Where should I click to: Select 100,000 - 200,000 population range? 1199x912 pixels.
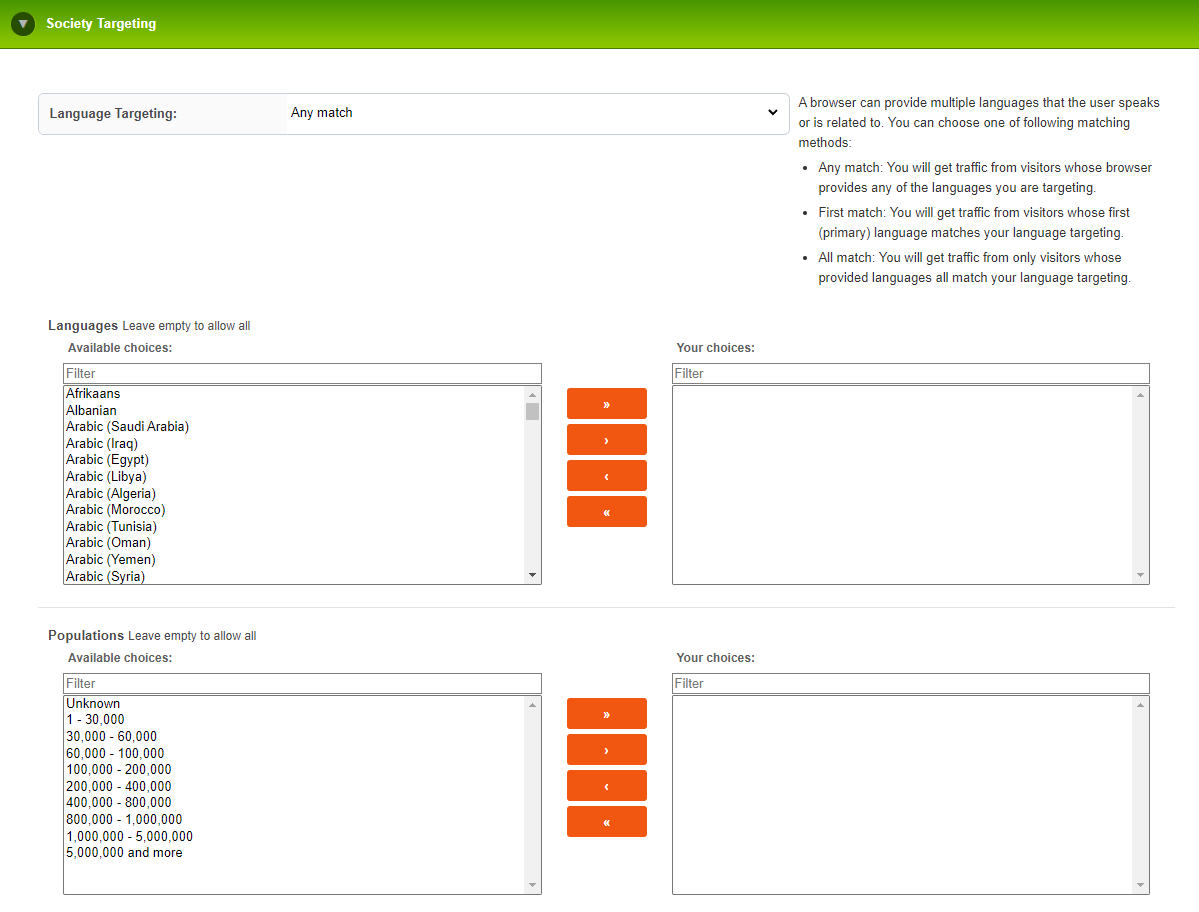[x=294, y=769]
